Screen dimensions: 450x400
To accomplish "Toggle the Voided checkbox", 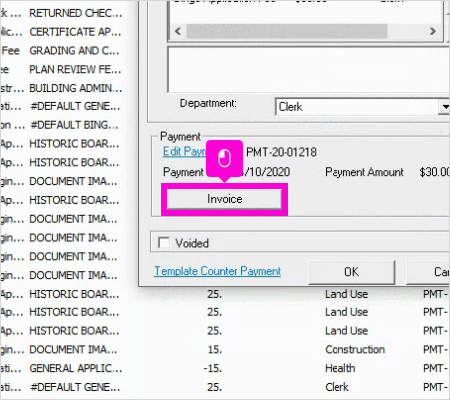I will coord(164,242).
